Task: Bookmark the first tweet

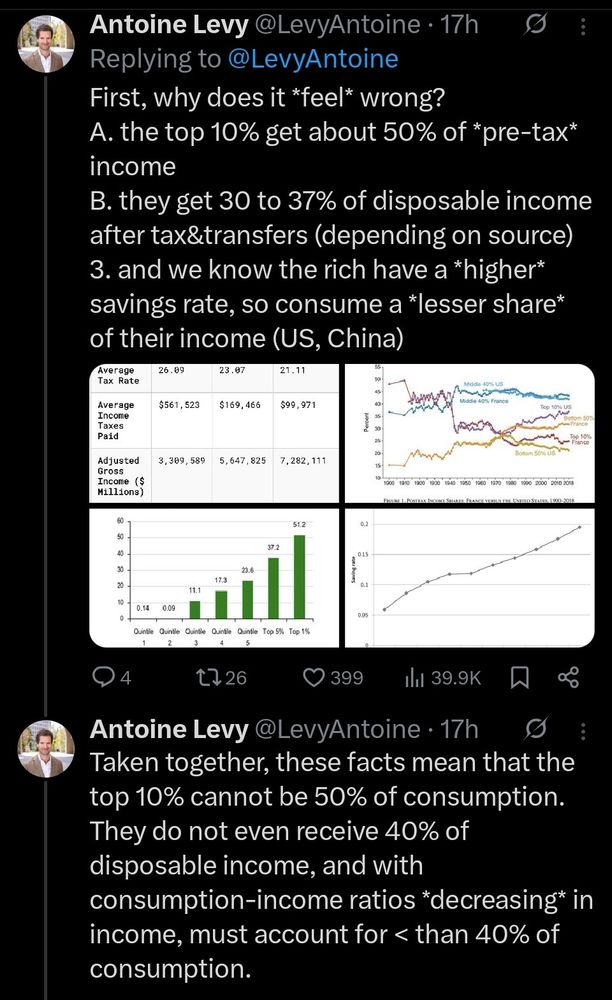Action: (x=520, y=677)
